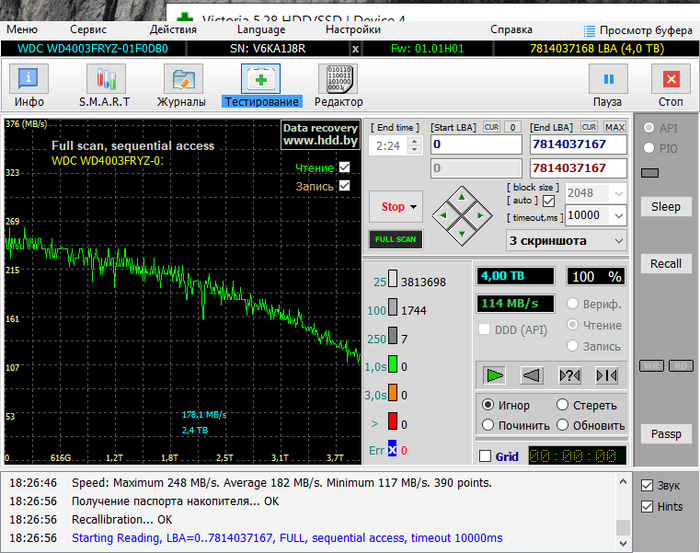Toggle the Чтение graph checkbox
700x553 pixels.
pos(345,168)
